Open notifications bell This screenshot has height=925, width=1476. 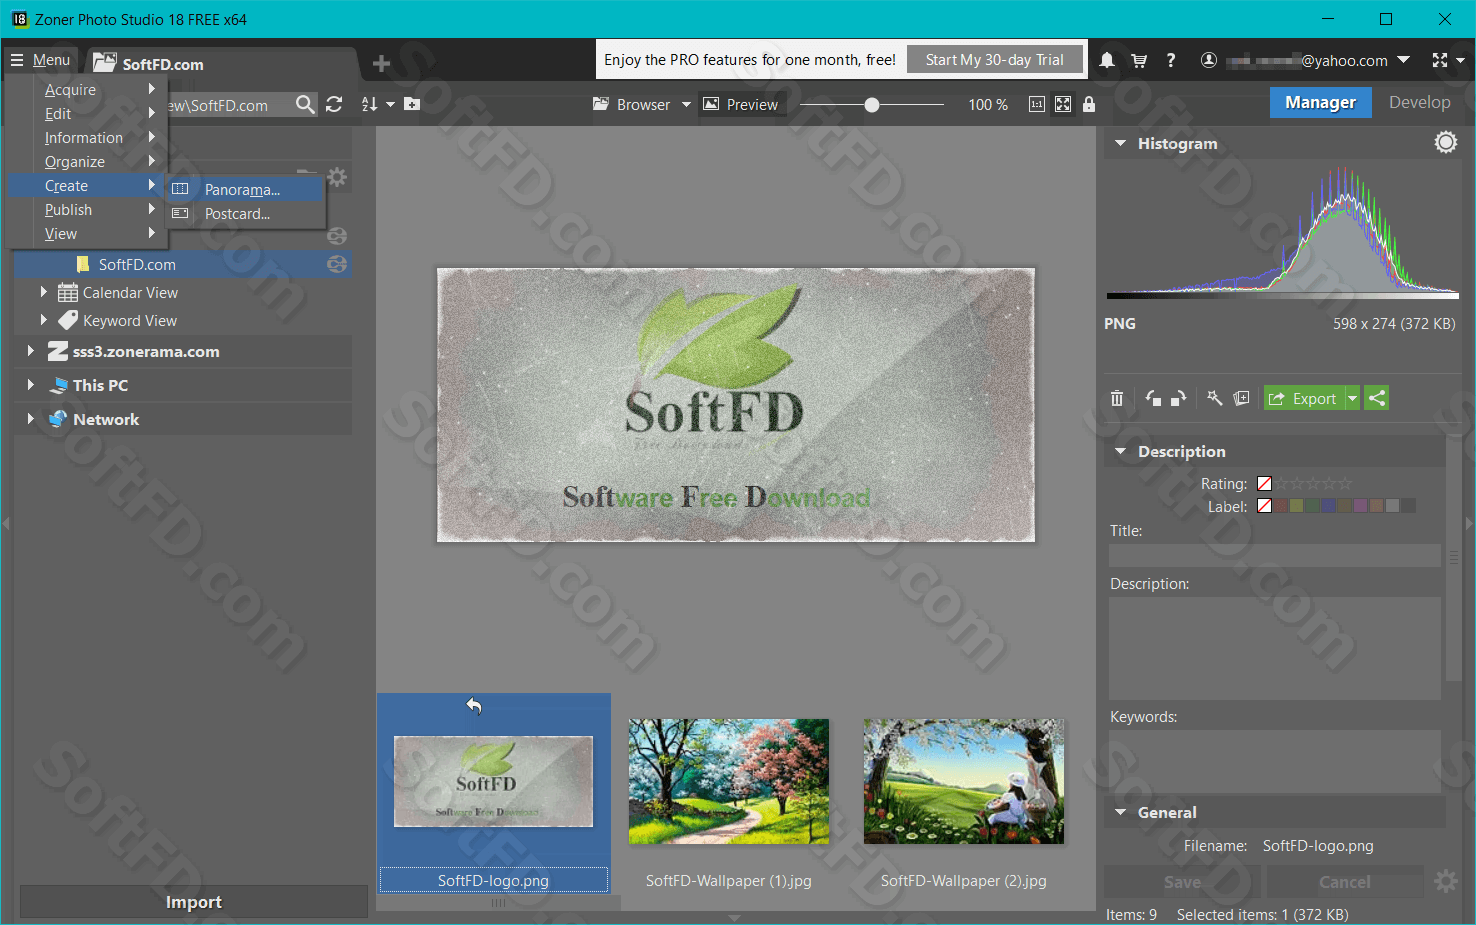[x=1107, y=60]
